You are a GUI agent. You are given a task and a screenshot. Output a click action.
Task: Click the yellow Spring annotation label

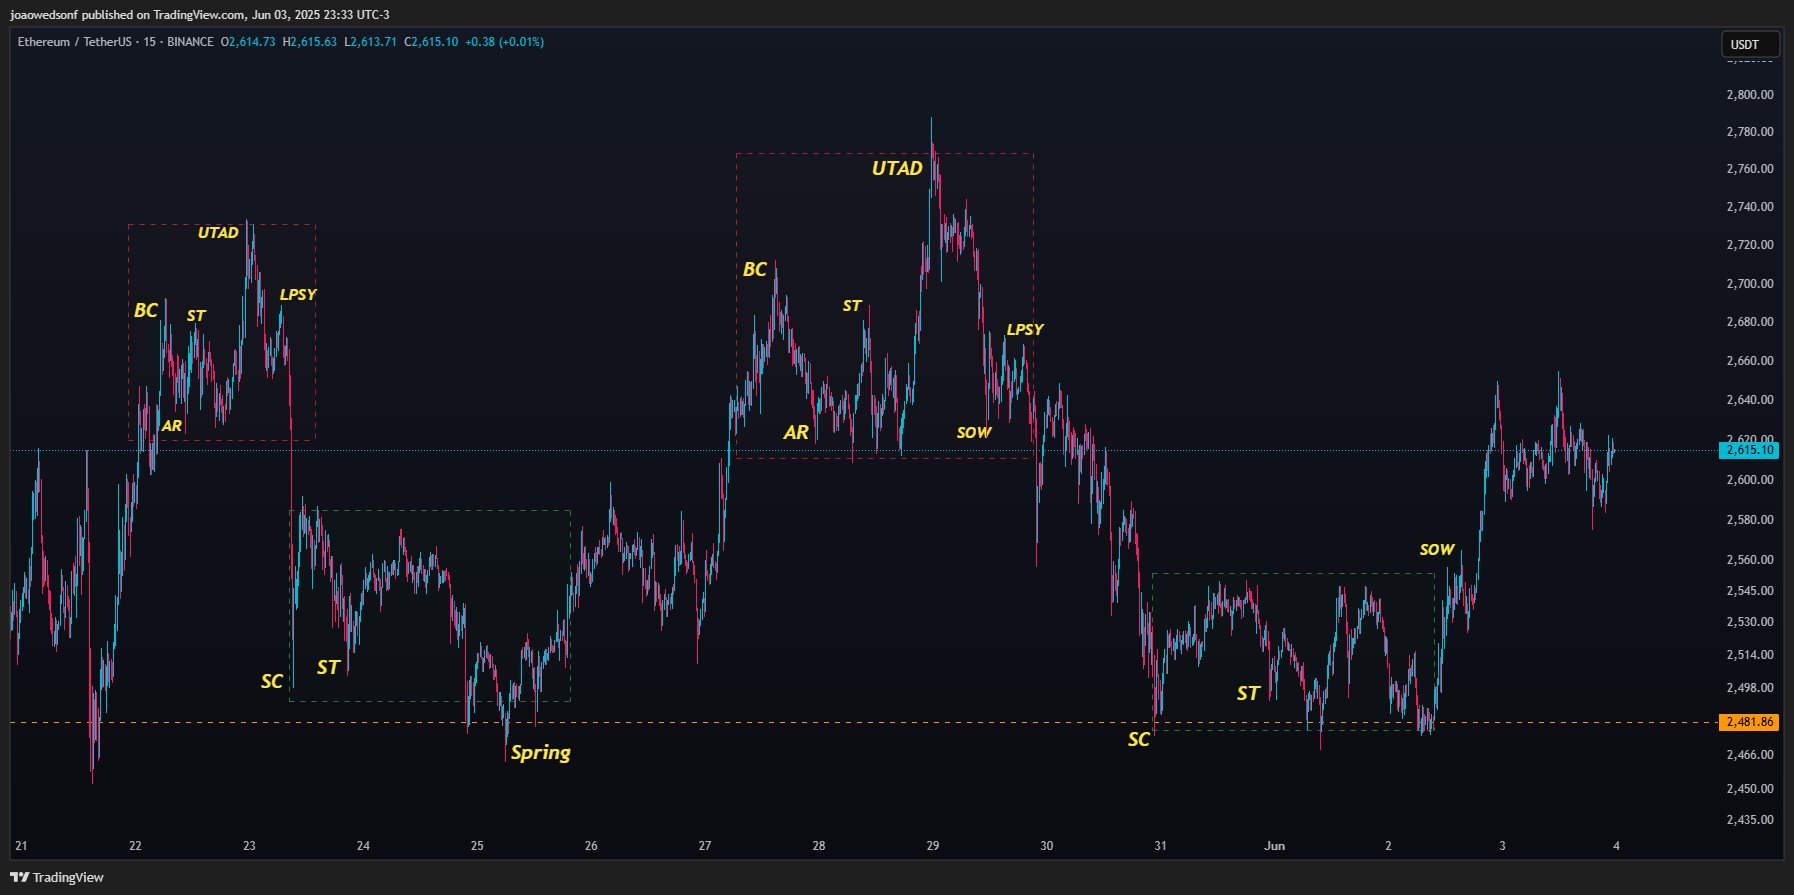coord(540,752)
